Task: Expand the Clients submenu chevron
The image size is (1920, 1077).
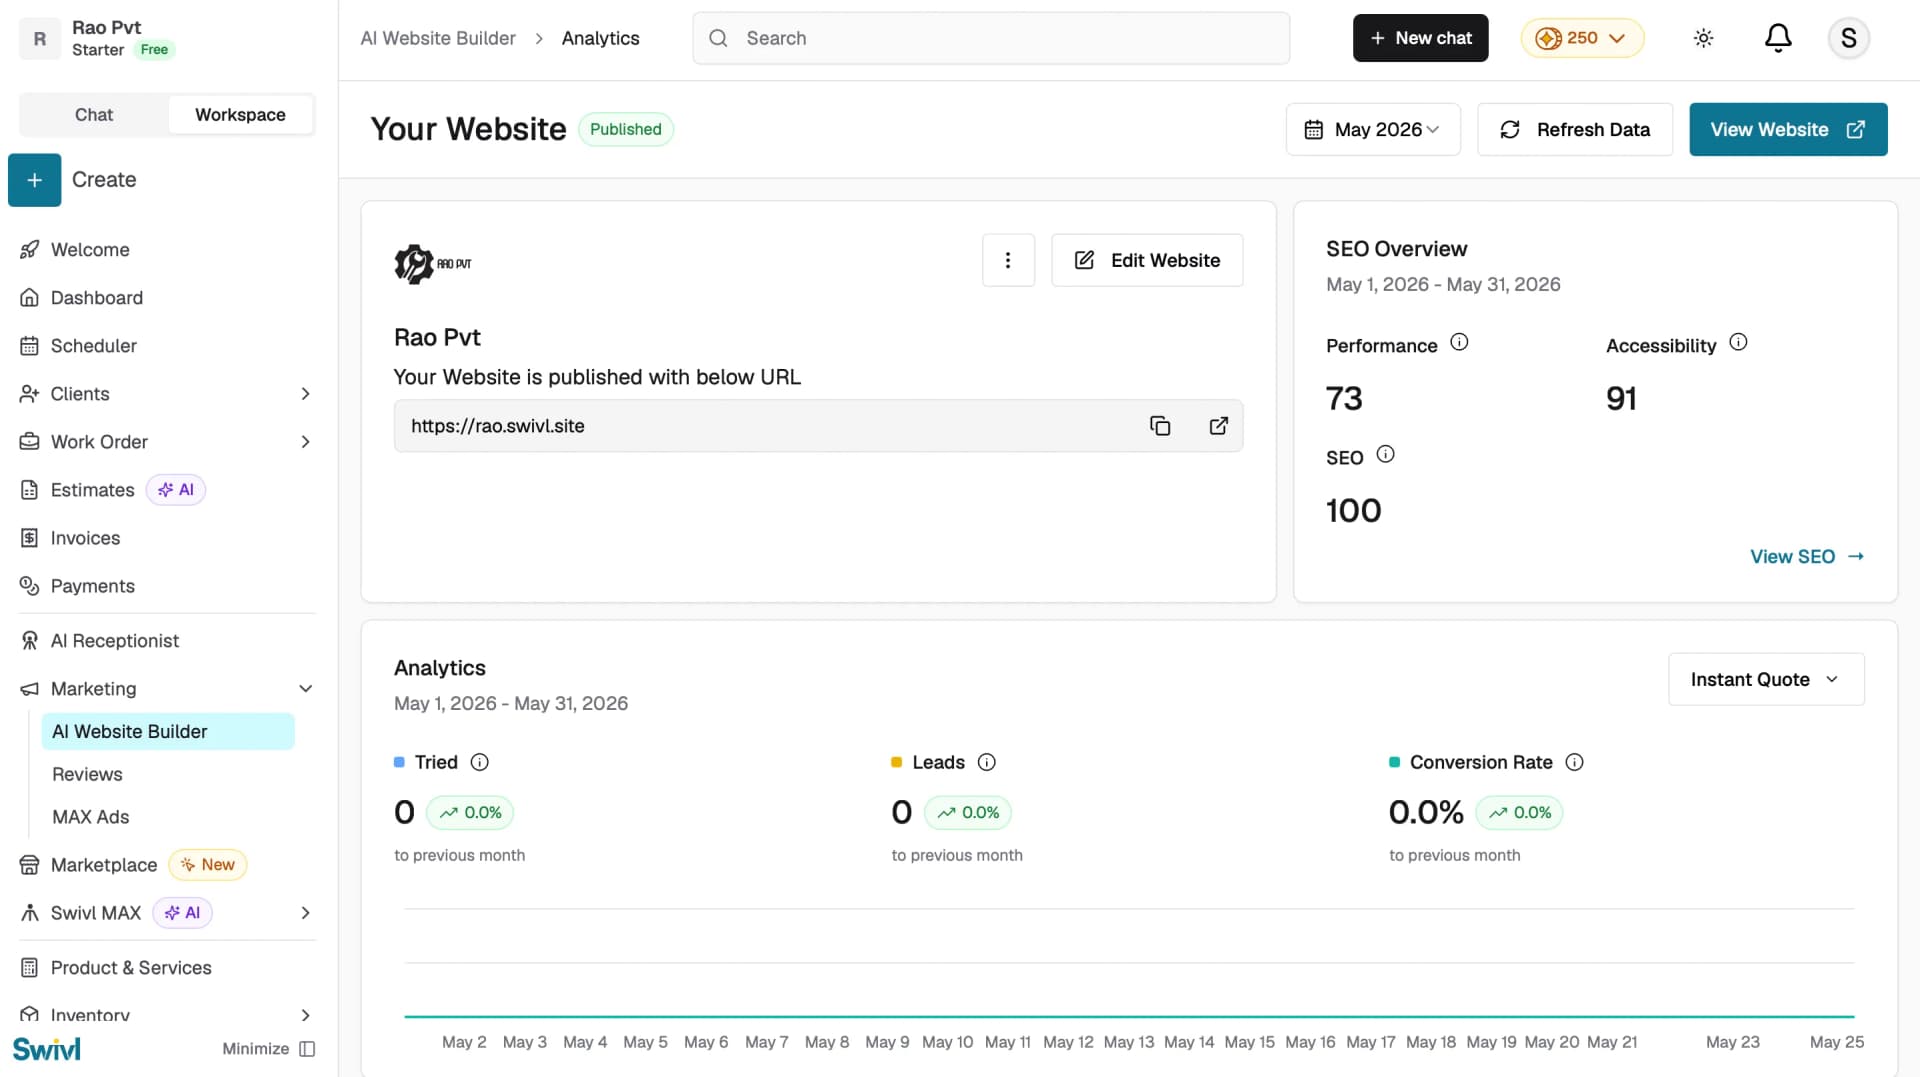Action: click(306, 394)
